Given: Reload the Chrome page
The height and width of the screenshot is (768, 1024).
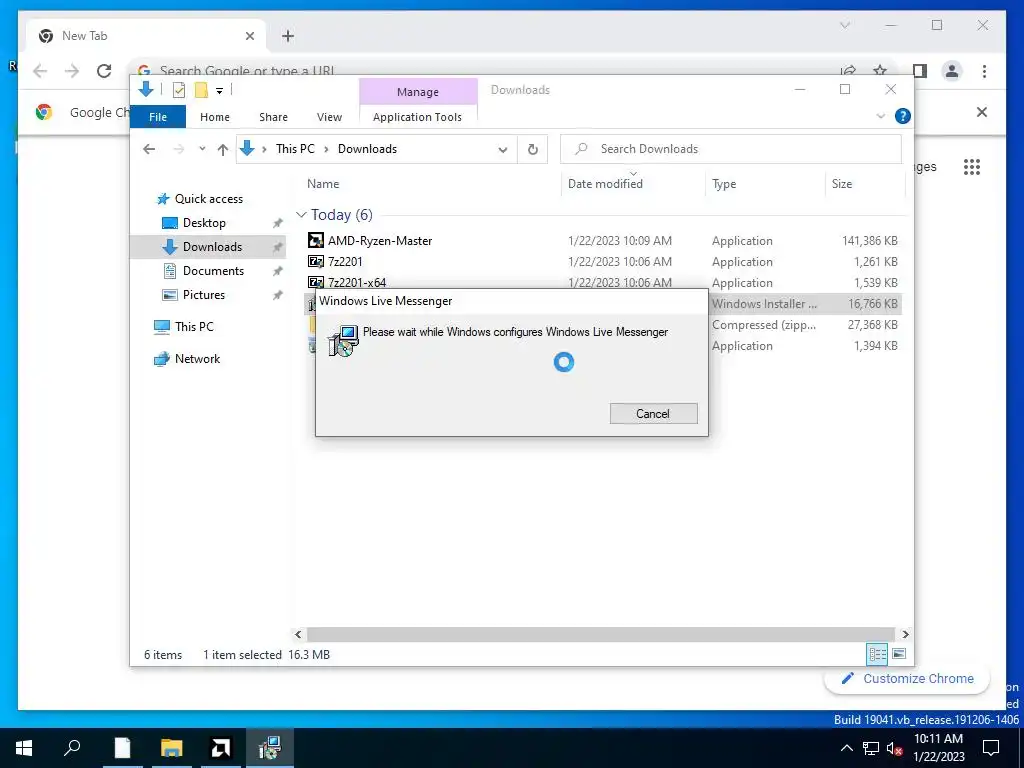Looking at the screenshot, I should [x=104, y=71].
